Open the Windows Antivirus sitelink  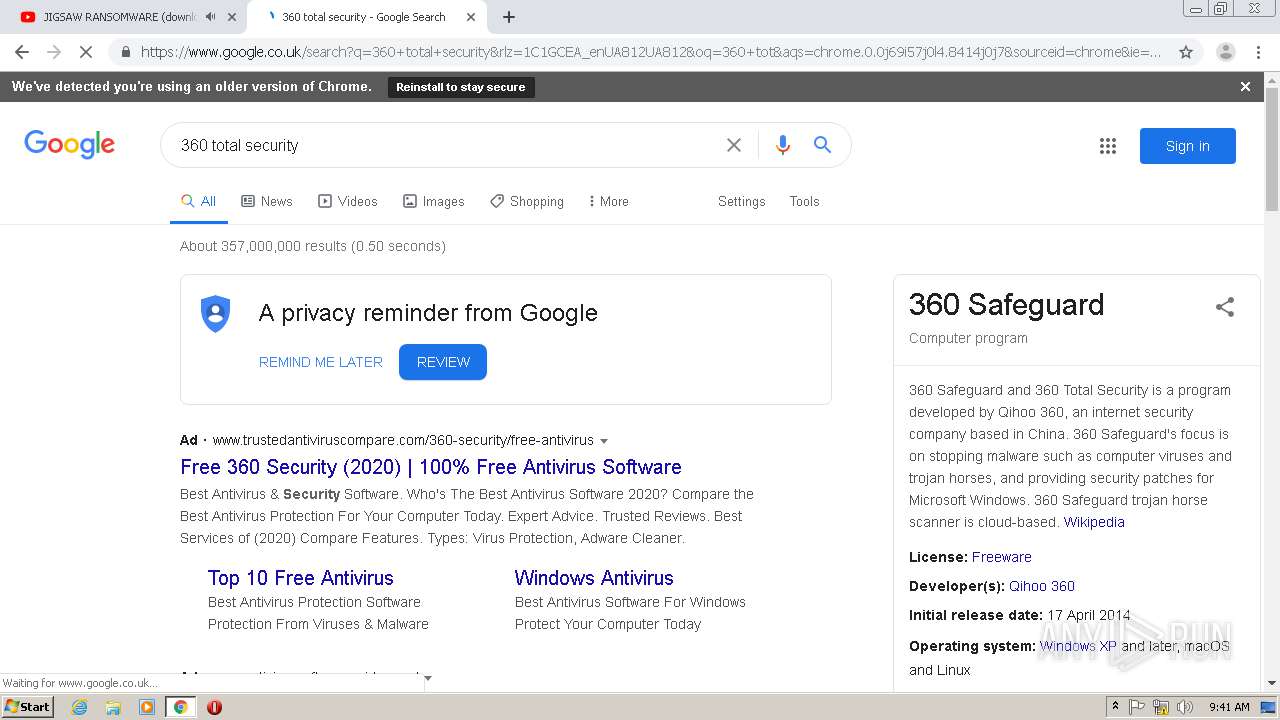(594, 578)
